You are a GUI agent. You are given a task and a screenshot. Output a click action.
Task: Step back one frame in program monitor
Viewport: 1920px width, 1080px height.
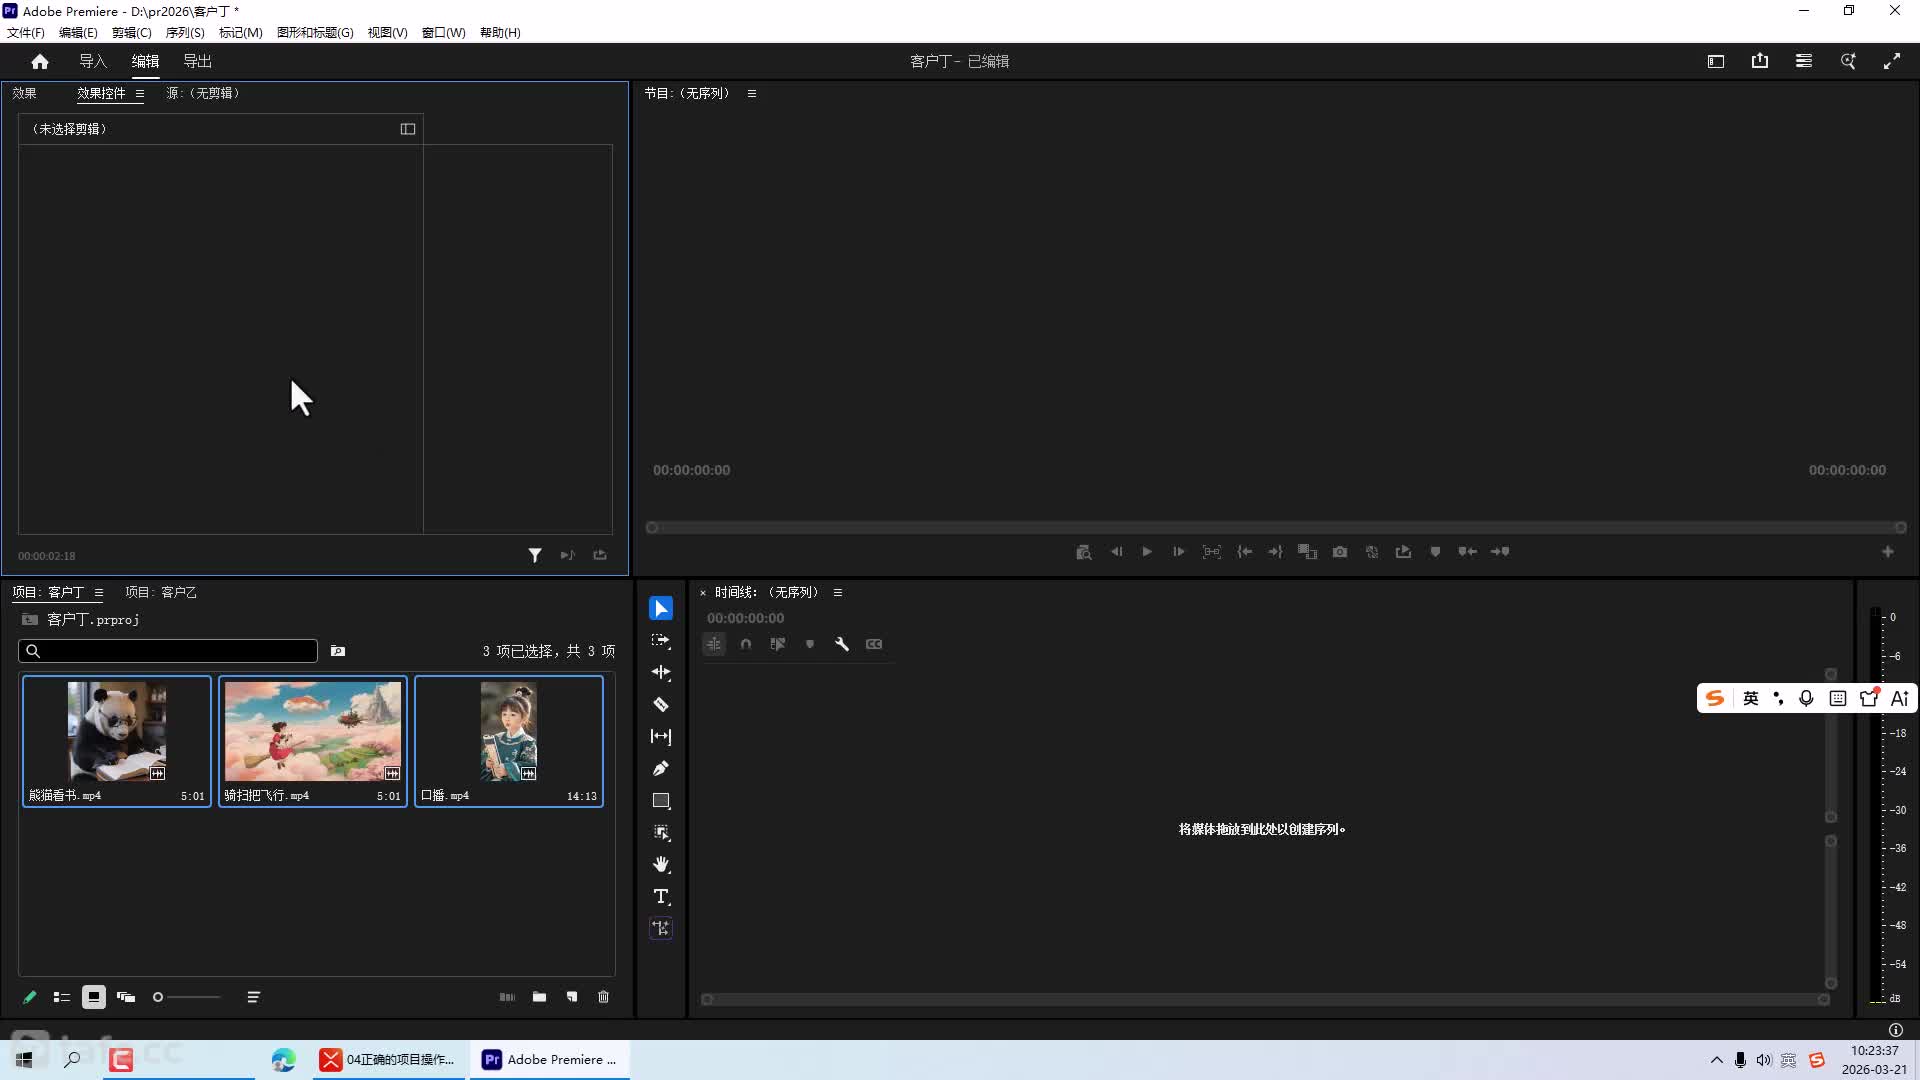[x=1116, y=552]
